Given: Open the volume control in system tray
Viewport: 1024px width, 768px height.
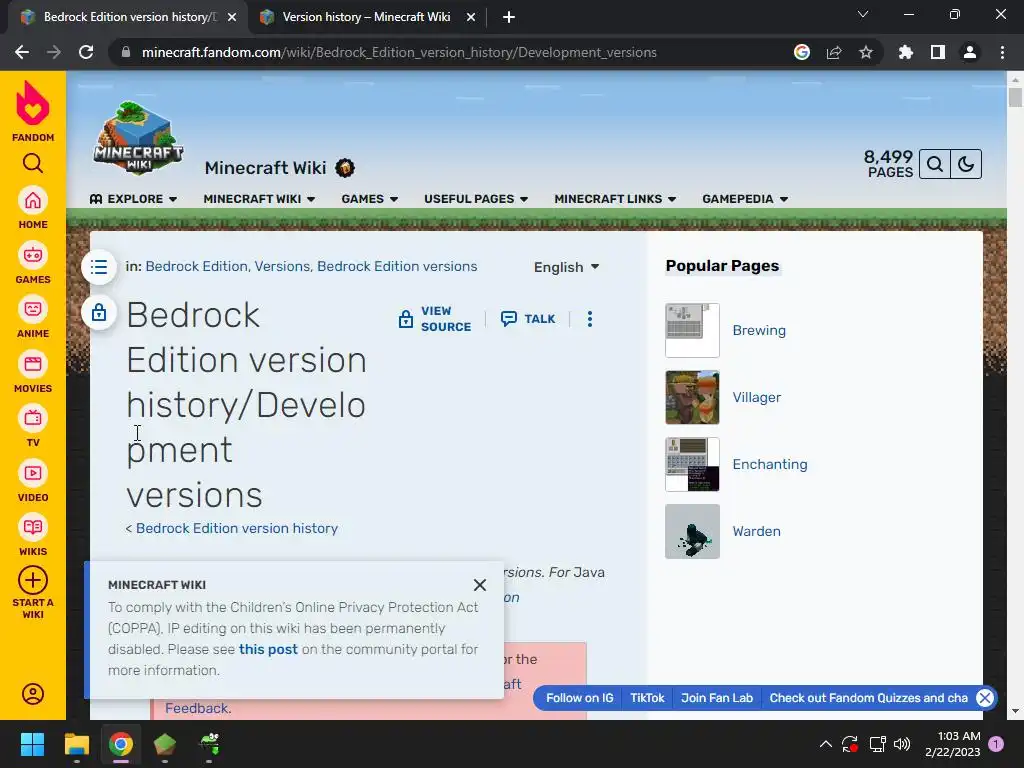Looking at the screenshot, I should (902, 744).
